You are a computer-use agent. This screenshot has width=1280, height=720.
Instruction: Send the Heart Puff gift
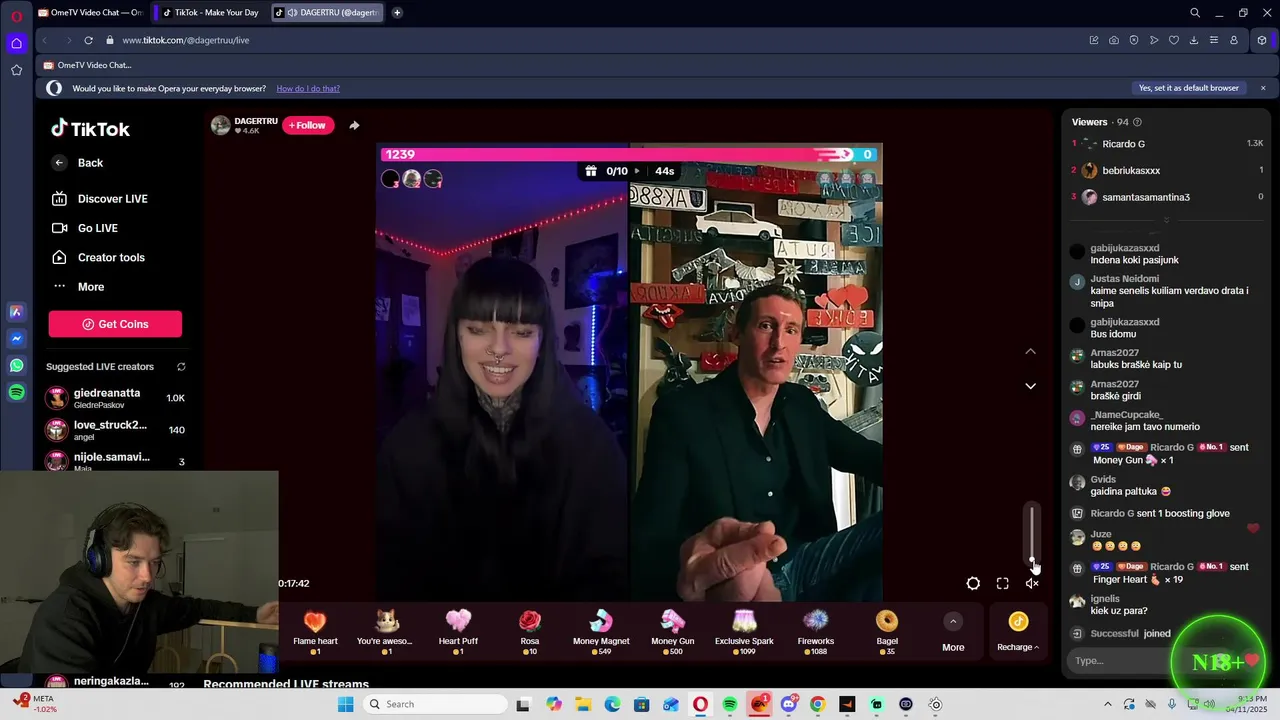458,632
